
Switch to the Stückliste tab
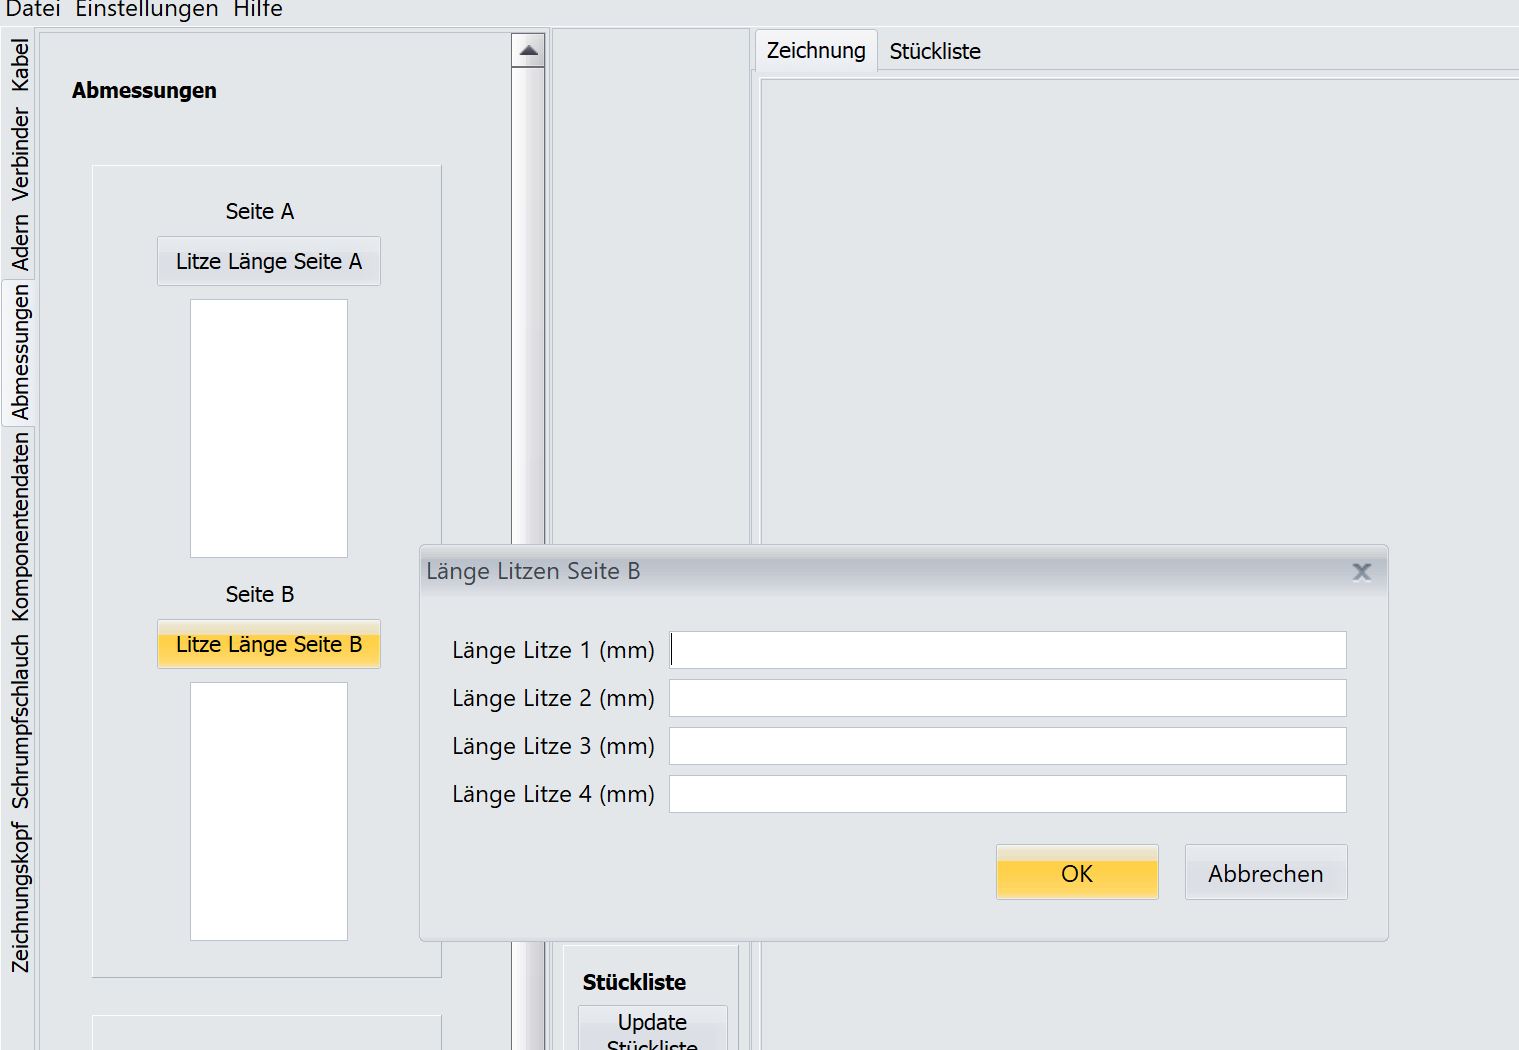pos(934,51)
